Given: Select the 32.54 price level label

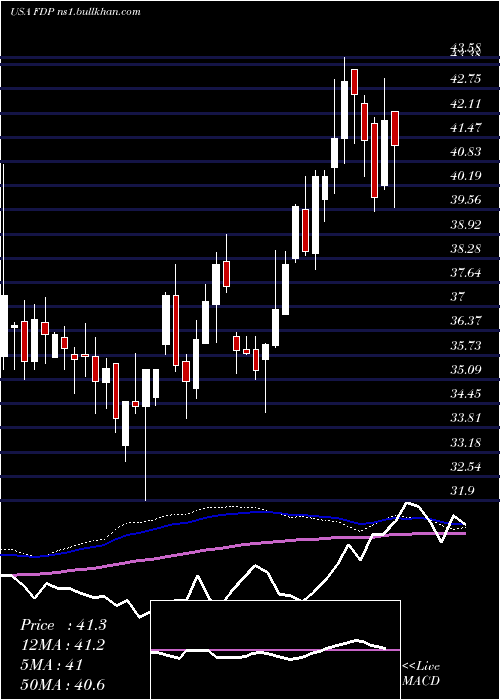Looking at the screenshot, I should (x=466, y=467).
